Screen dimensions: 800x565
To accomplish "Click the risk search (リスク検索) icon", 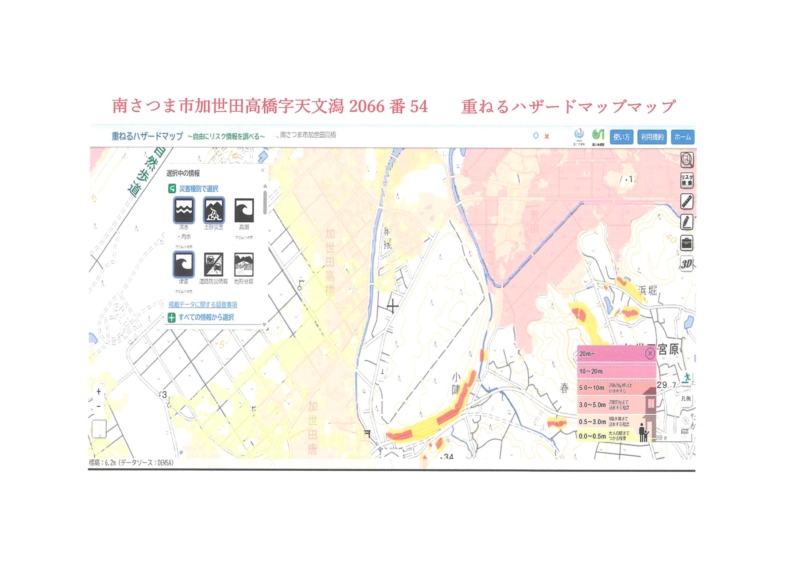I will pyautogui.click(x=687, y=180).
